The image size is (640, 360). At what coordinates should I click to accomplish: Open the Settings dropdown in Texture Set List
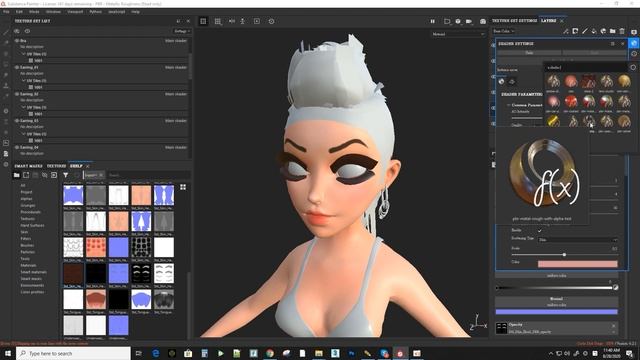tap(182, 31)
